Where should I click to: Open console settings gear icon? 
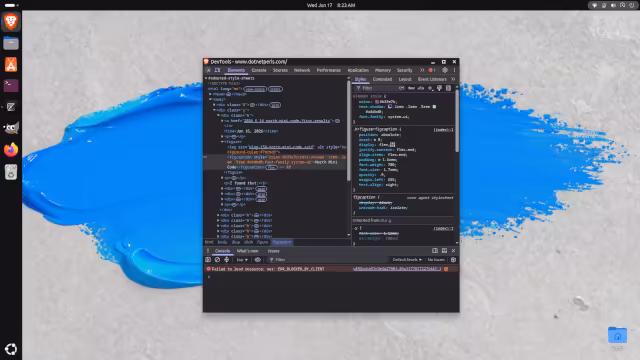[453, 260]
